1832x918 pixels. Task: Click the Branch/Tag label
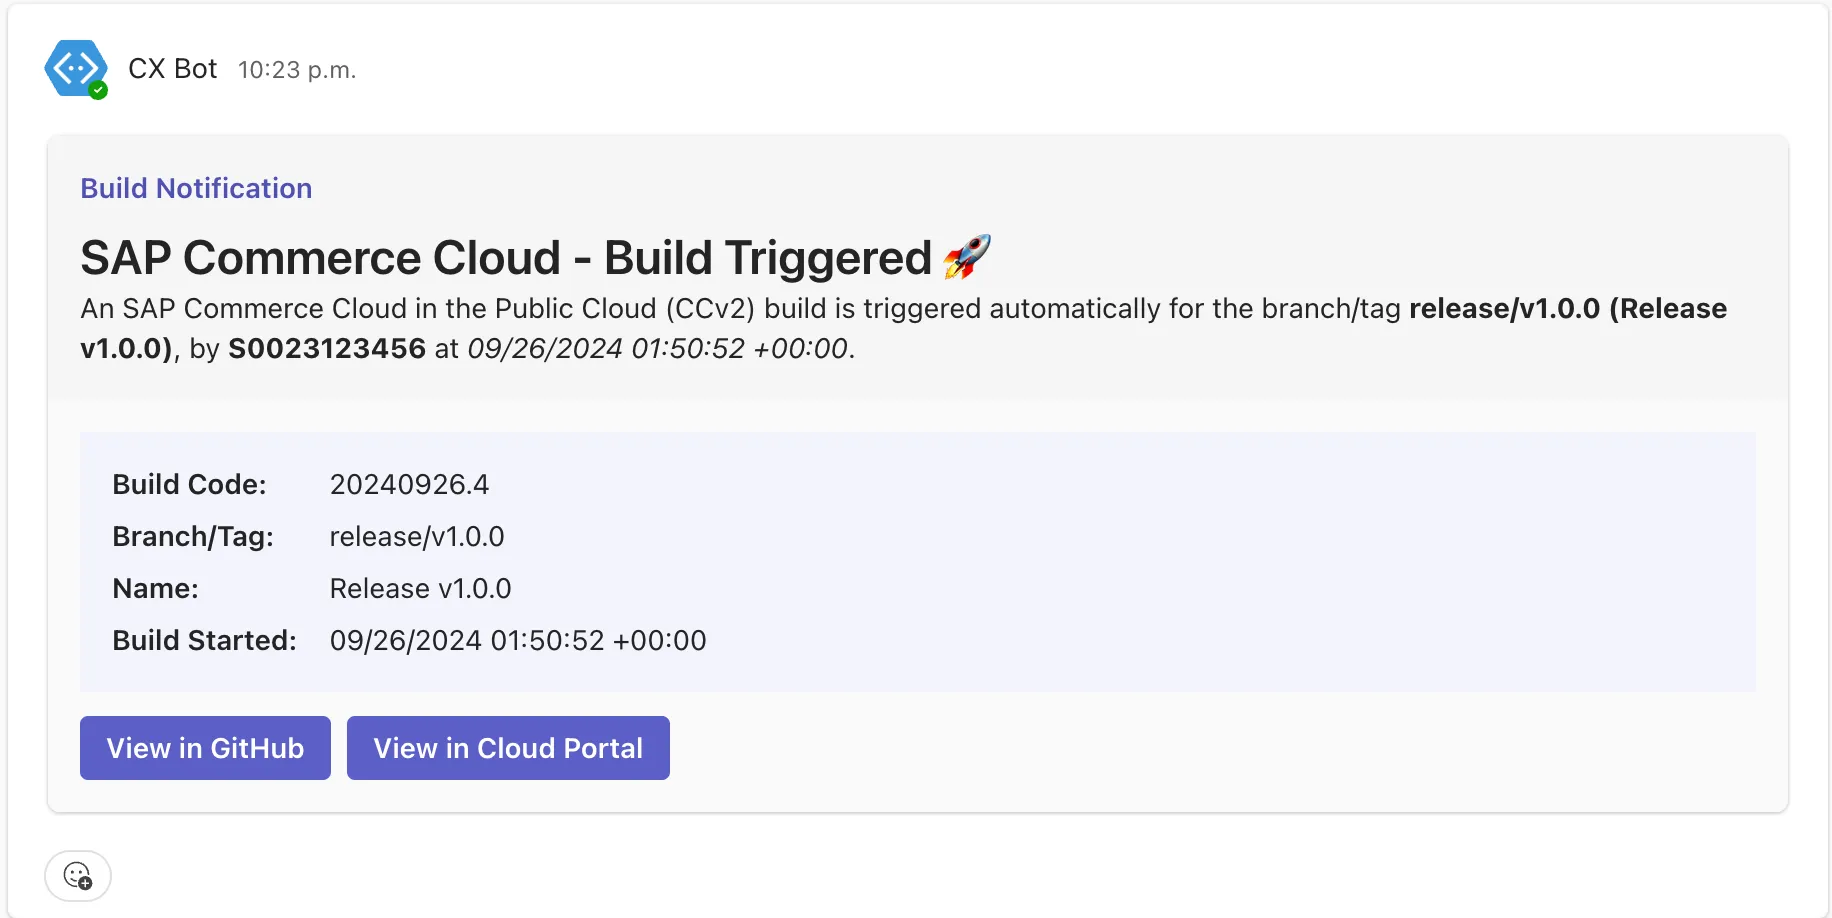192,536
